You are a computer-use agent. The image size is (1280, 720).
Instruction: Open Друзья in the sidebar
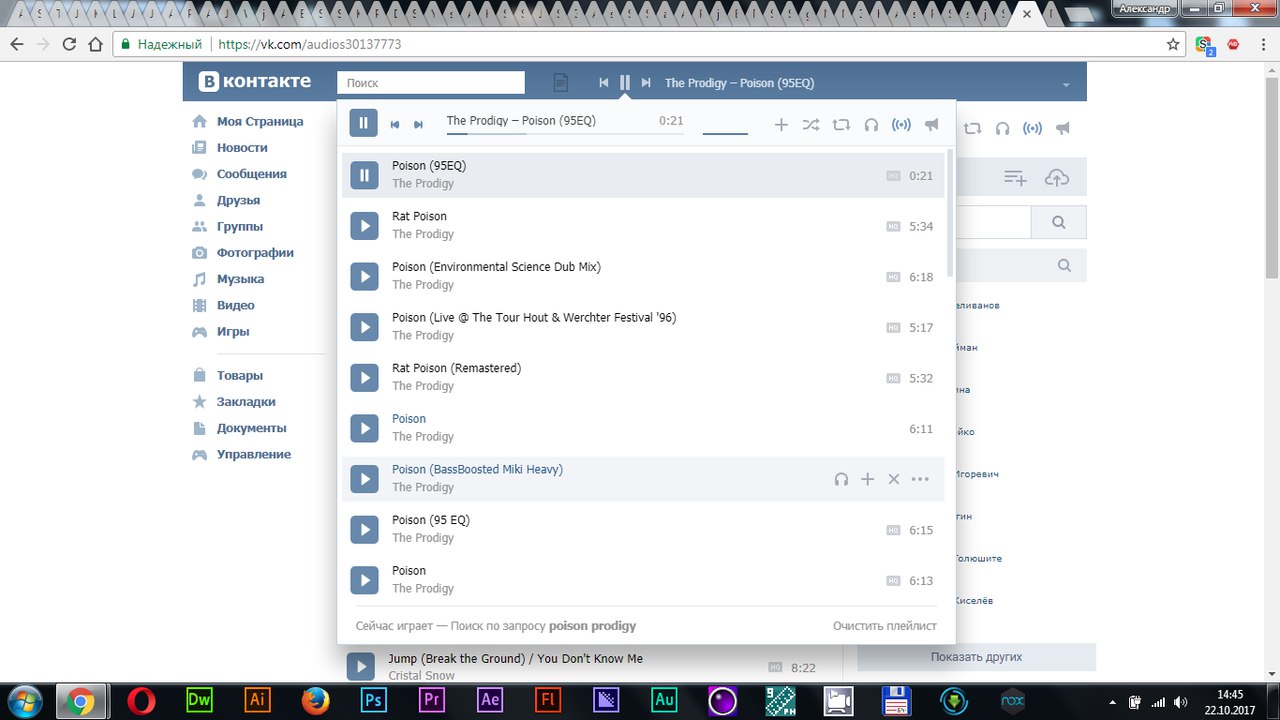[238, 200]
